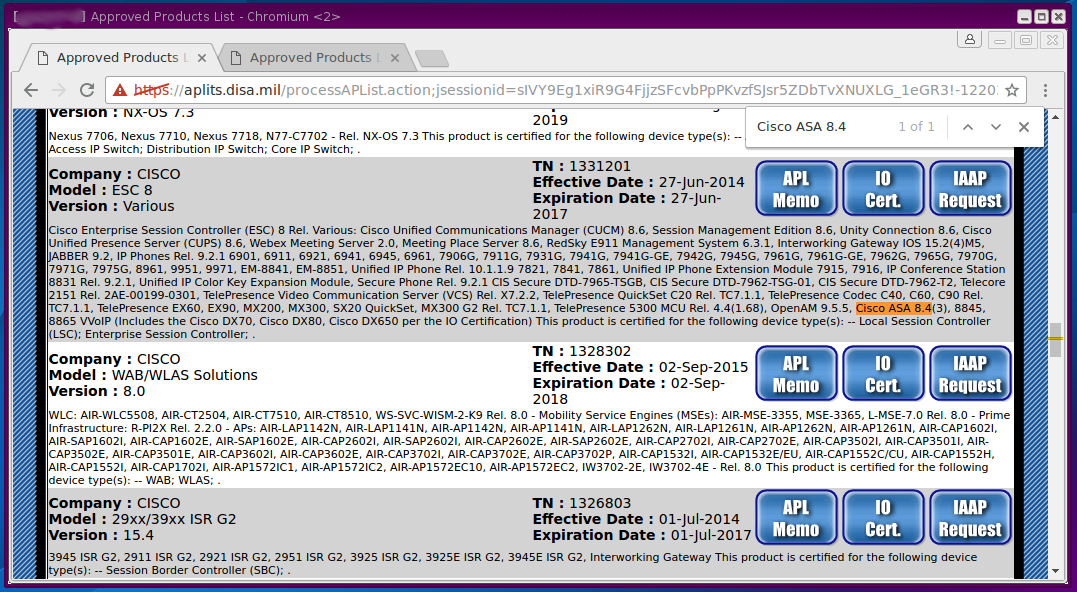Go to previous find result

click(x=967, y=127)
